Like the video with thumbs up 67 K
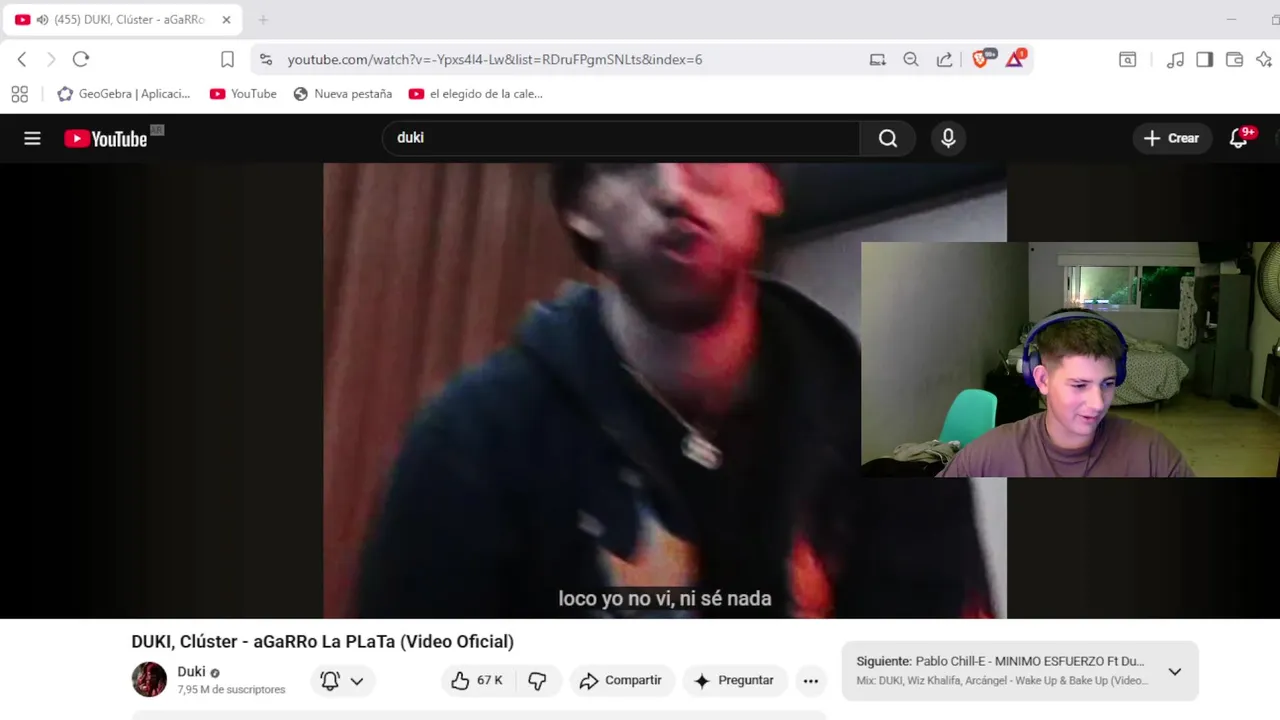This screenshot has height=720, width=1280. [476, 681]
